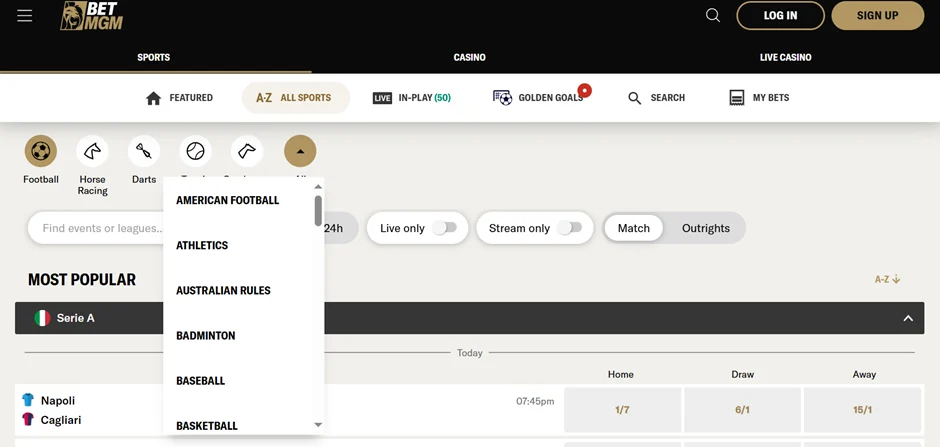
Task: Select the Darts sport icon
Action: coord(144,151)
